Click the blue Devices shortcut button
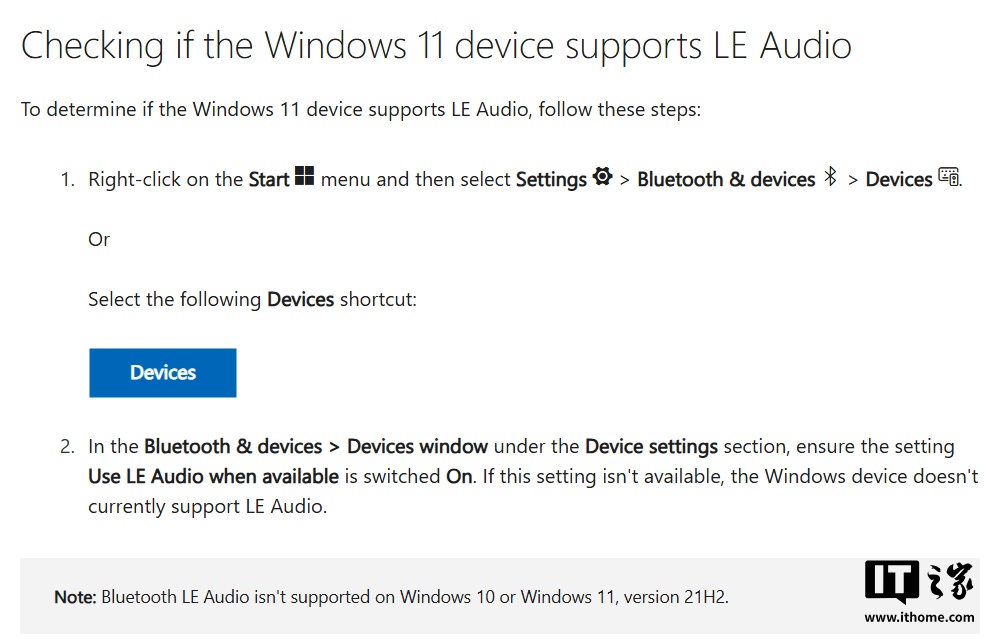Screen dimensions: 991x644 pyautogui.click(x=163, y=373)
